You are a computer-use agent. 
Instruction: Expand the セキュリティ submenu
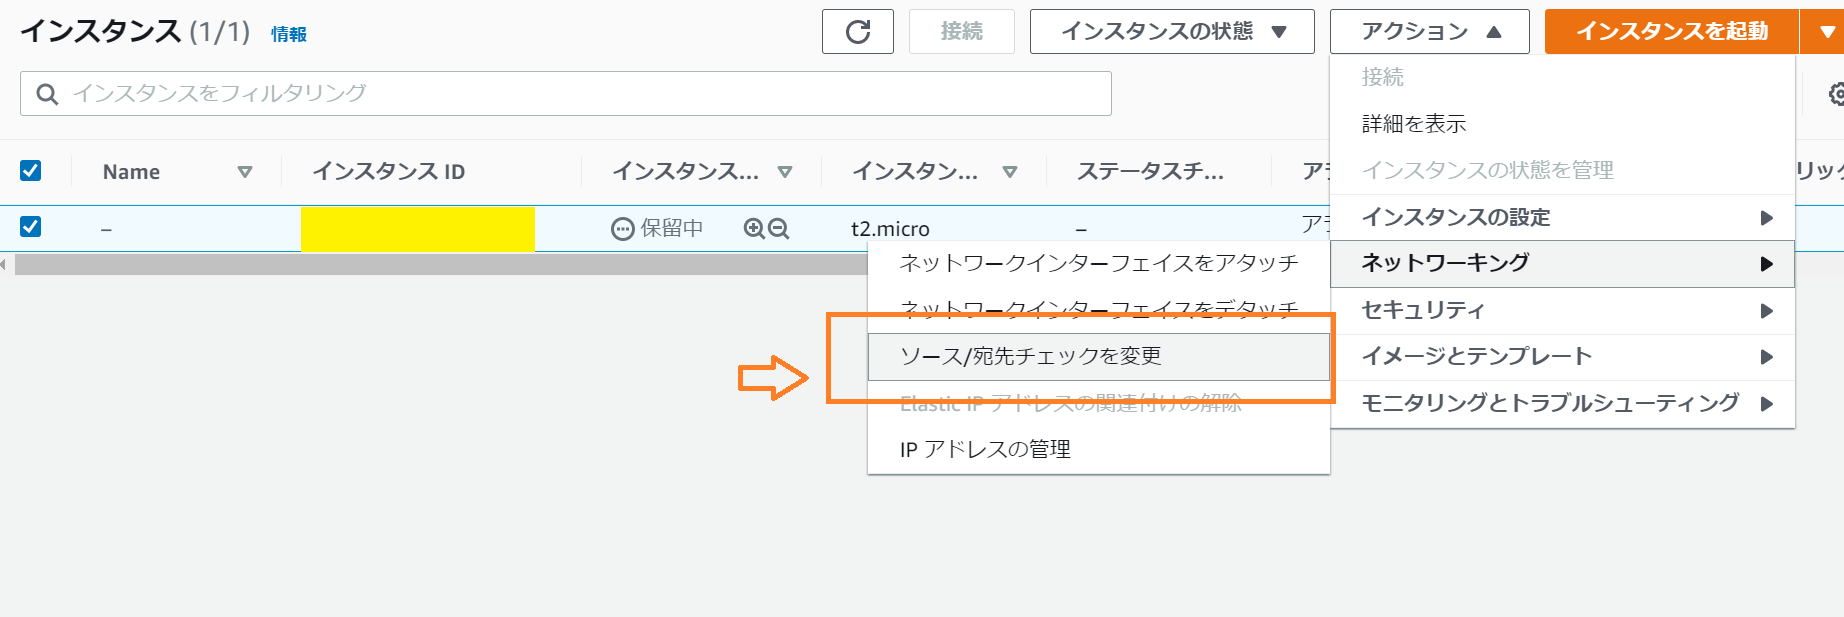pos(1562,310)
